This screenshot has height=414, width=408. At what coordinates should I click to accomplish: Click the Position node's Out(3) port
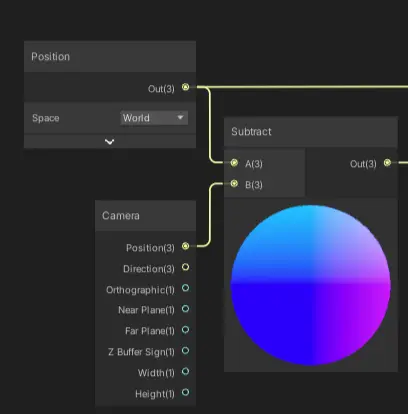[x=186, y=87]
